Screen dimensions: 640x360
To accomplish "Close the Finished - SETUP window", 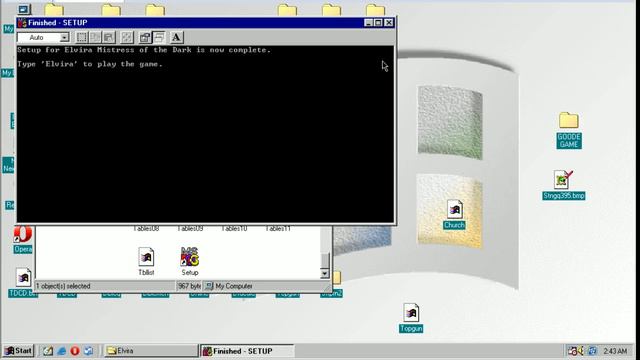I will pos(389,23).
